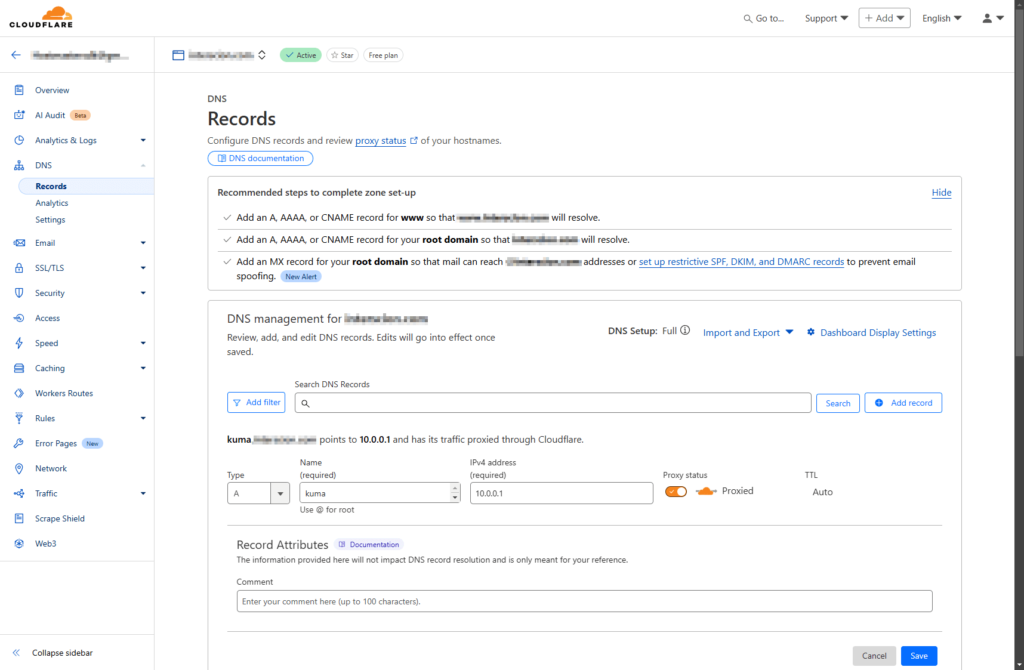
Task: Click the Workers Routes diamond icon
Action: [19, 393]
